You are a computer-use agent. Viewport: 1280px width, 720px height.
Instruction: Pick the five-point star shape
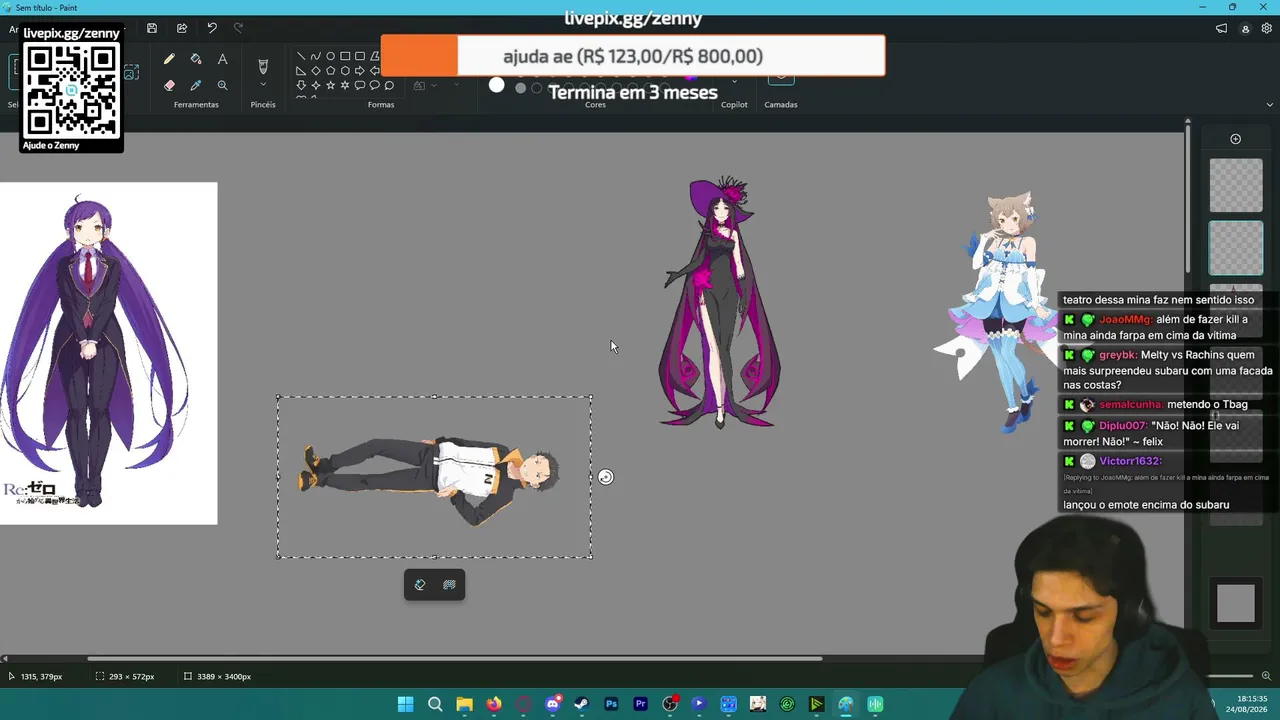point(330,85)
